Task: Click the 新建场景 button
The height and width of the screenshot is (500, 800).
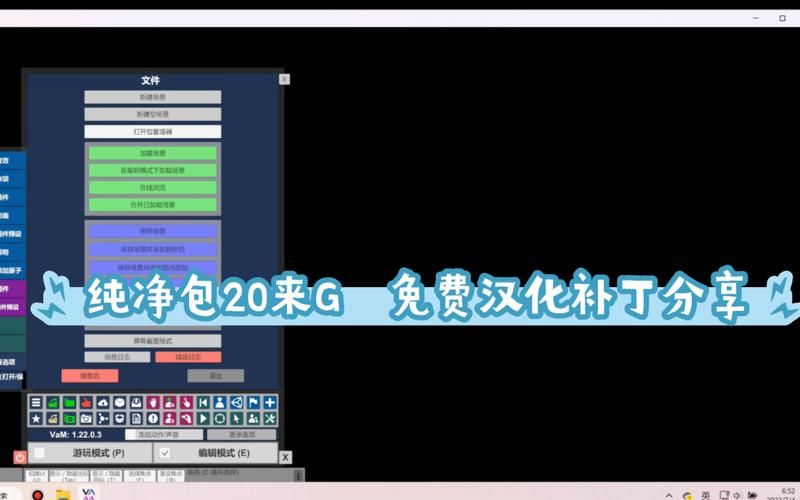Action: point(153,97)
